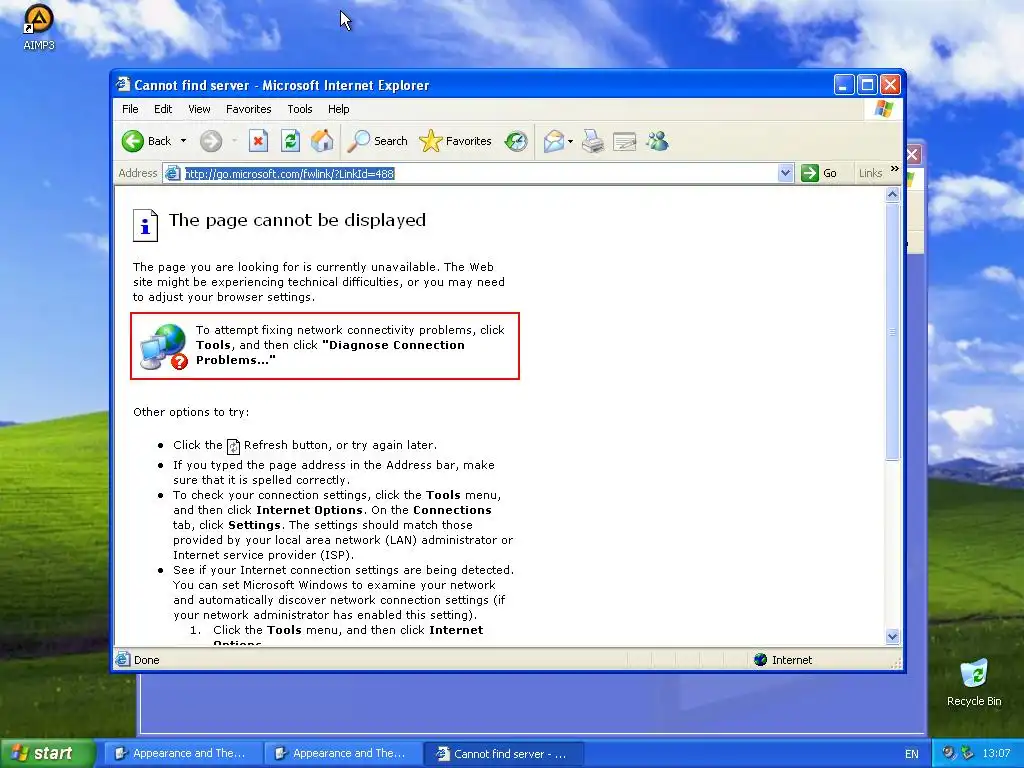Click the page icon in the address bar
This screenshot has width=1024, height=768.
pyautogui.click(x=172, y=173)
